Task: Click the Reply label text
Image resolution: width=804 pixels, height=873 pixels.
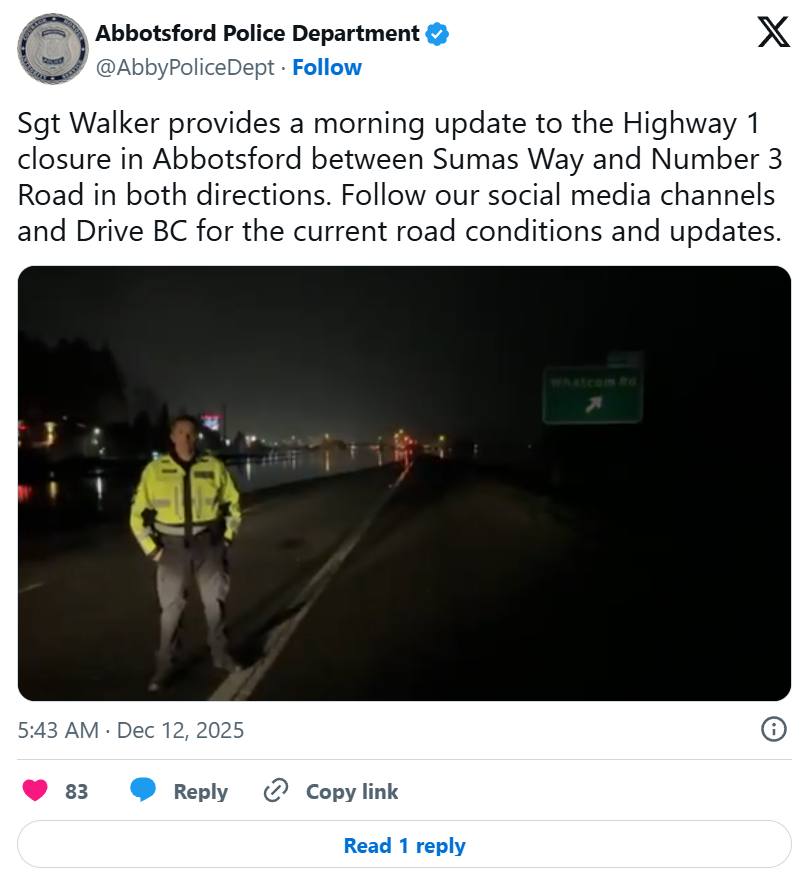Action: click(200, 791)
